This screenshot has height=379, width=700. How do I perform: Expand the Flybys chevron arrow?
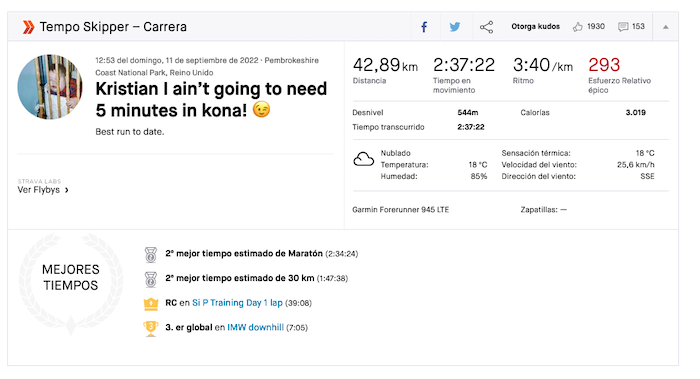[x=67, y=190]
